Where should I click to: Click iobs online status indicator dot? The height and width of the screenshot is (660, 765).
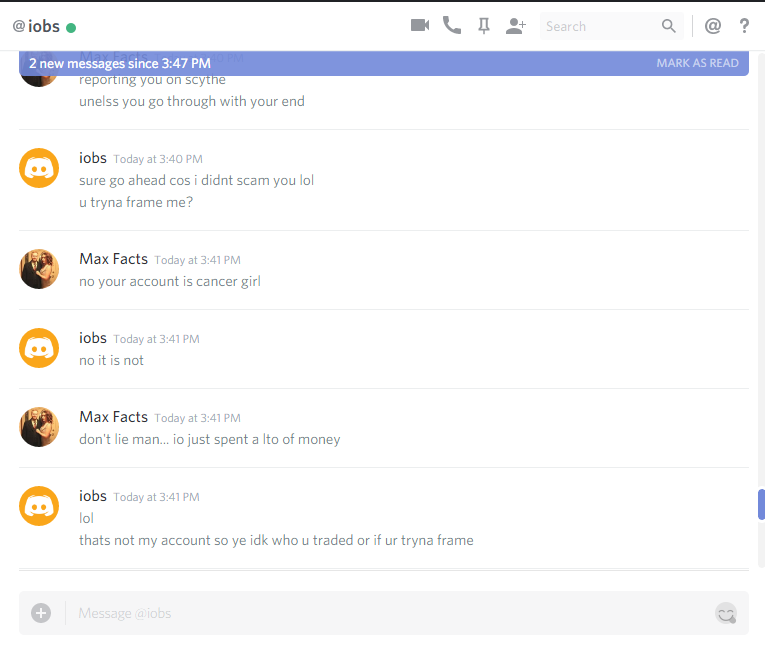71,28
